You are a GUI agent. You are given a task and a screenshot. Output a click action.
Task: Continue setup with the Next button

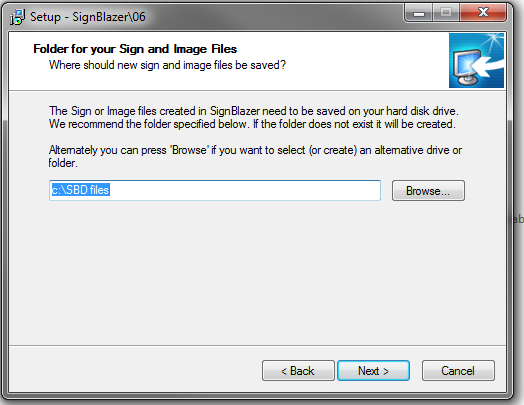[373, 371]
